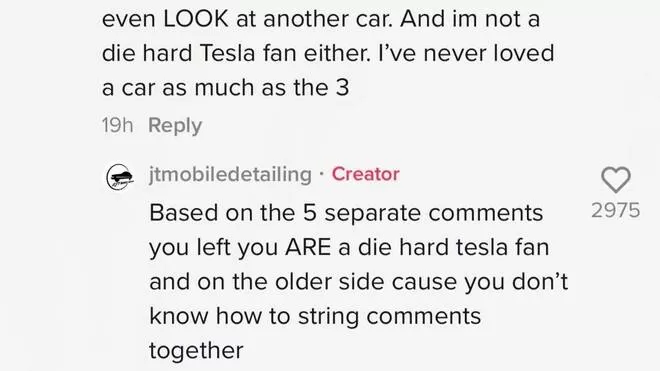660x371 pixels.
Task: Click the word "Tesla" in the top comment
Action: (228, 53)
